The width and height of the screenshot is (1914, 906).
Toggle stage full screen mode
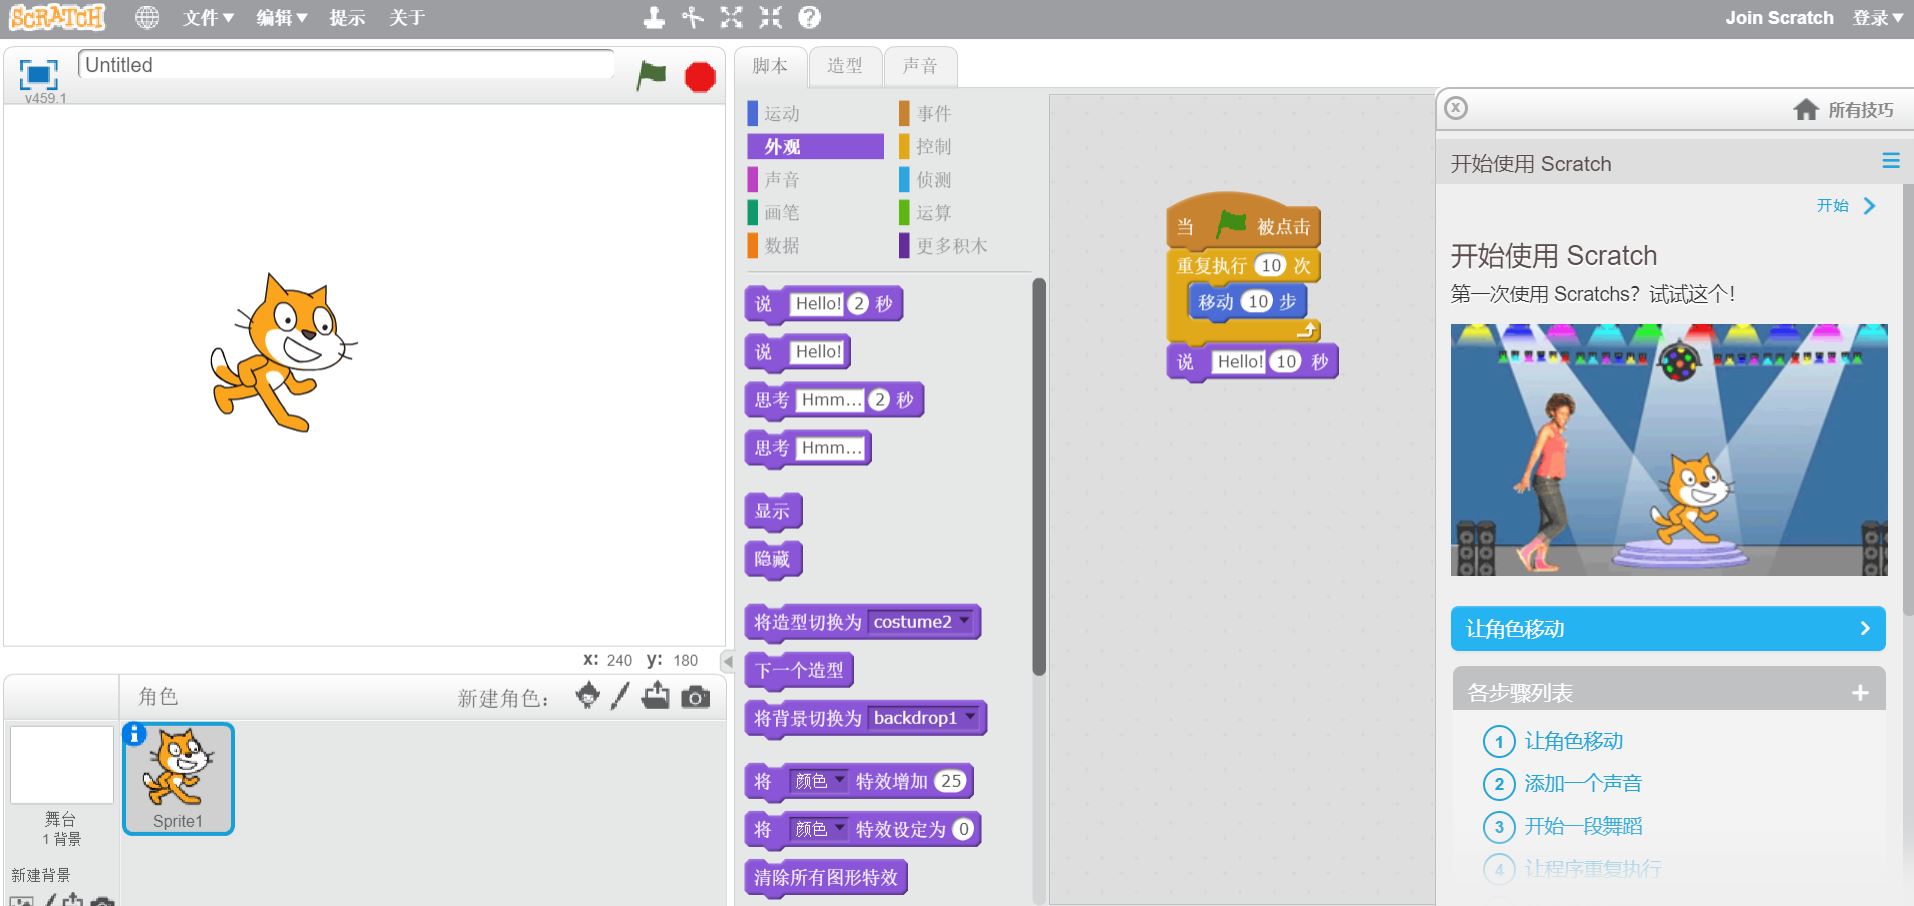coord(38,73)
